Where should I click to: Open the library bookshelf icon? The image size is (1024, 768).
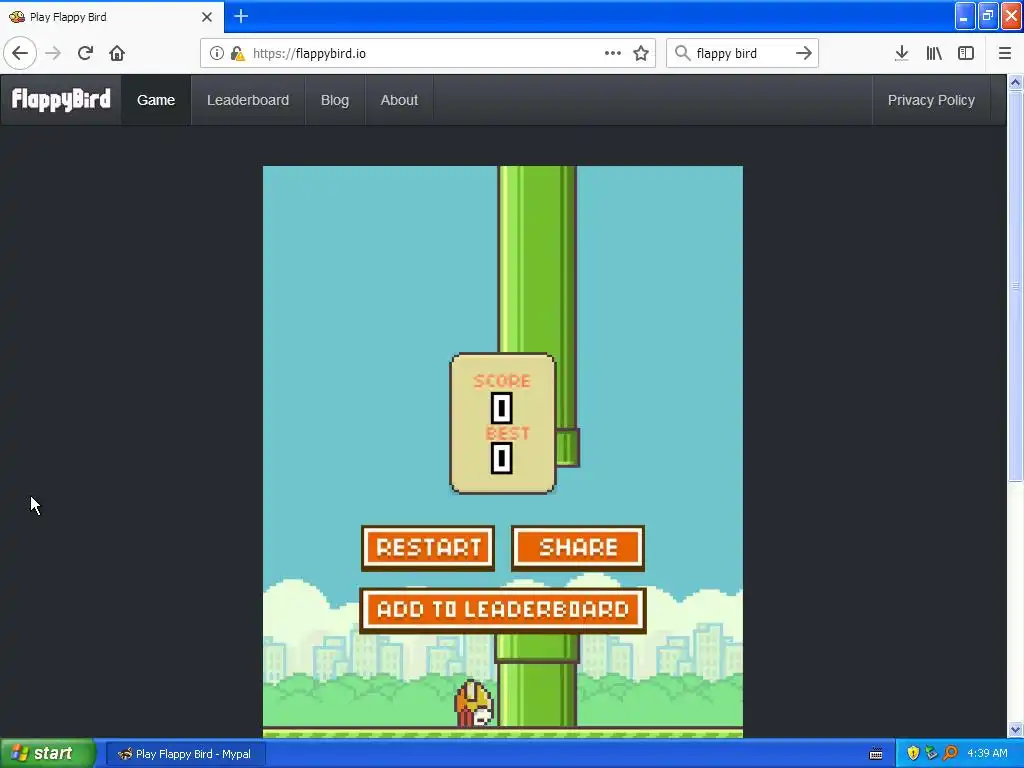pos(934,53)
